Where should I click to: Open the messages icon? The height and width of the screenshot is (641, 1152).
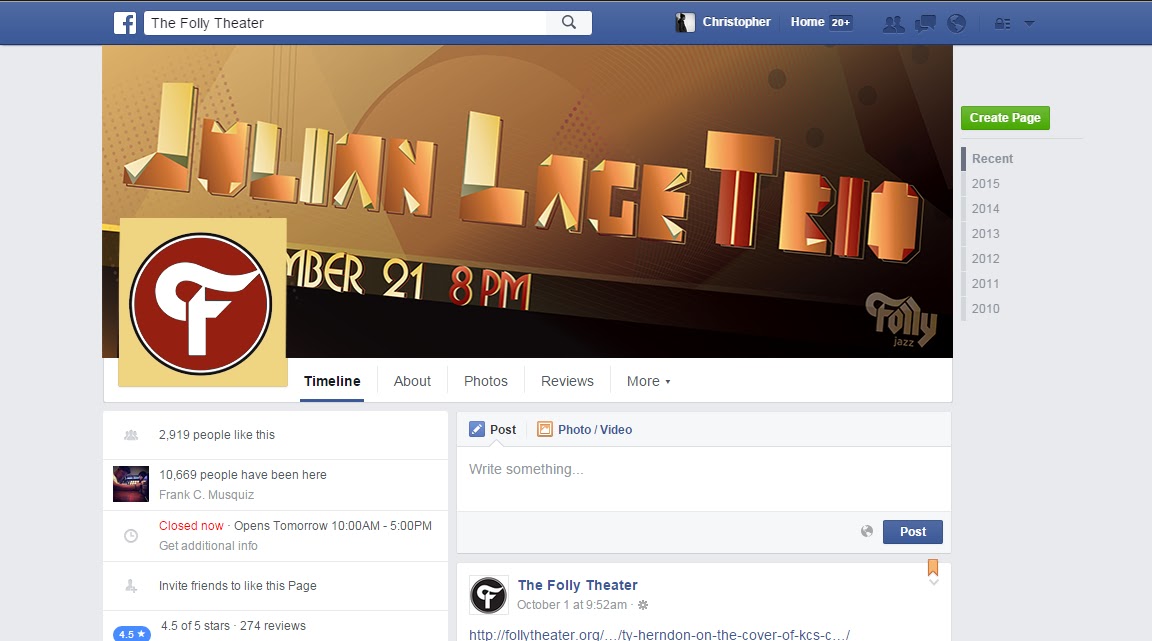pyautogui.click(x=925, y=24)
